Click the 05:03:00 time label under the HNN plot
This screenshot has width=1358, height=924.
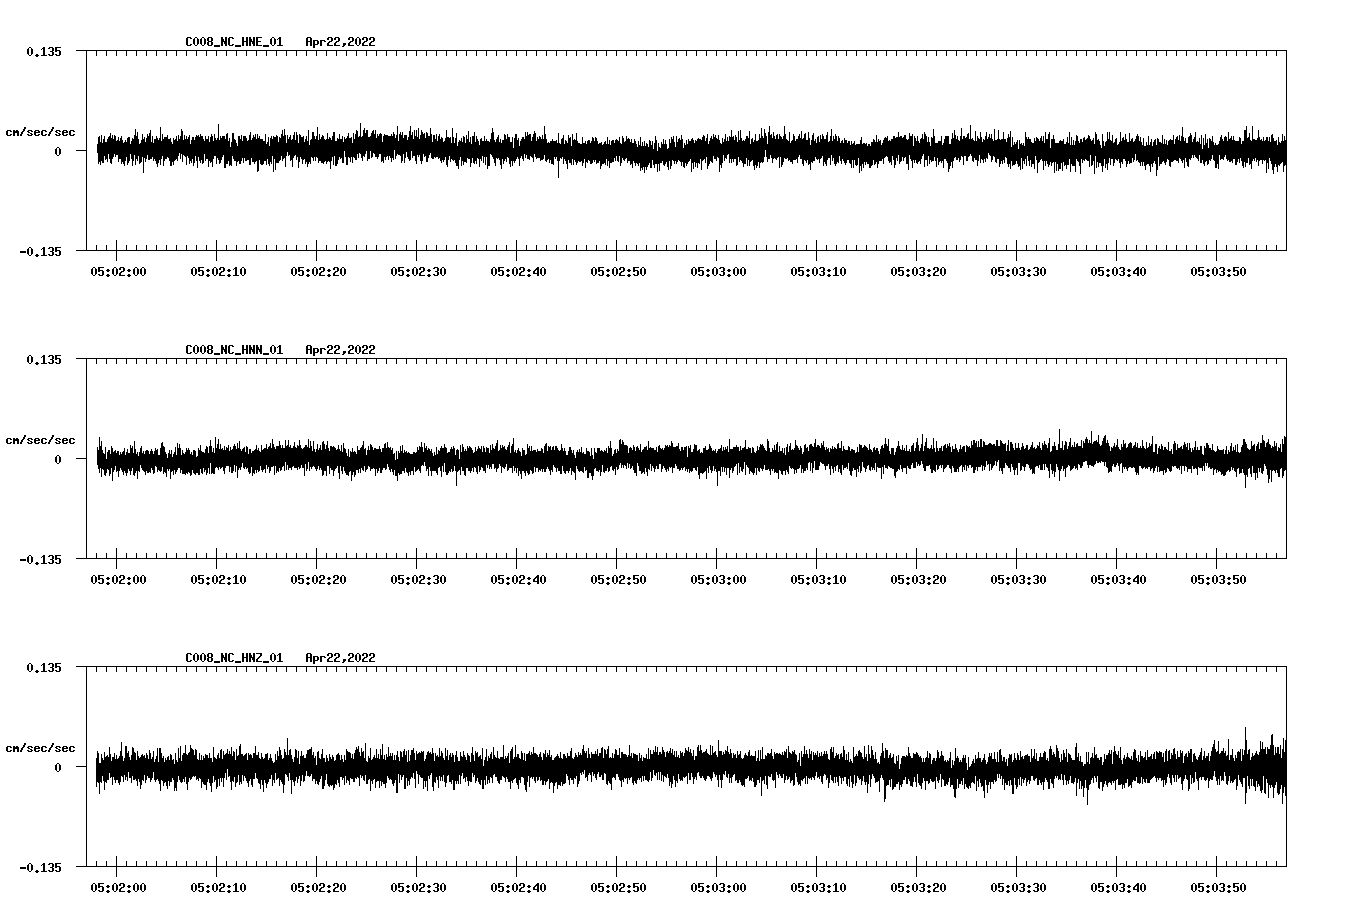point(718,579)
